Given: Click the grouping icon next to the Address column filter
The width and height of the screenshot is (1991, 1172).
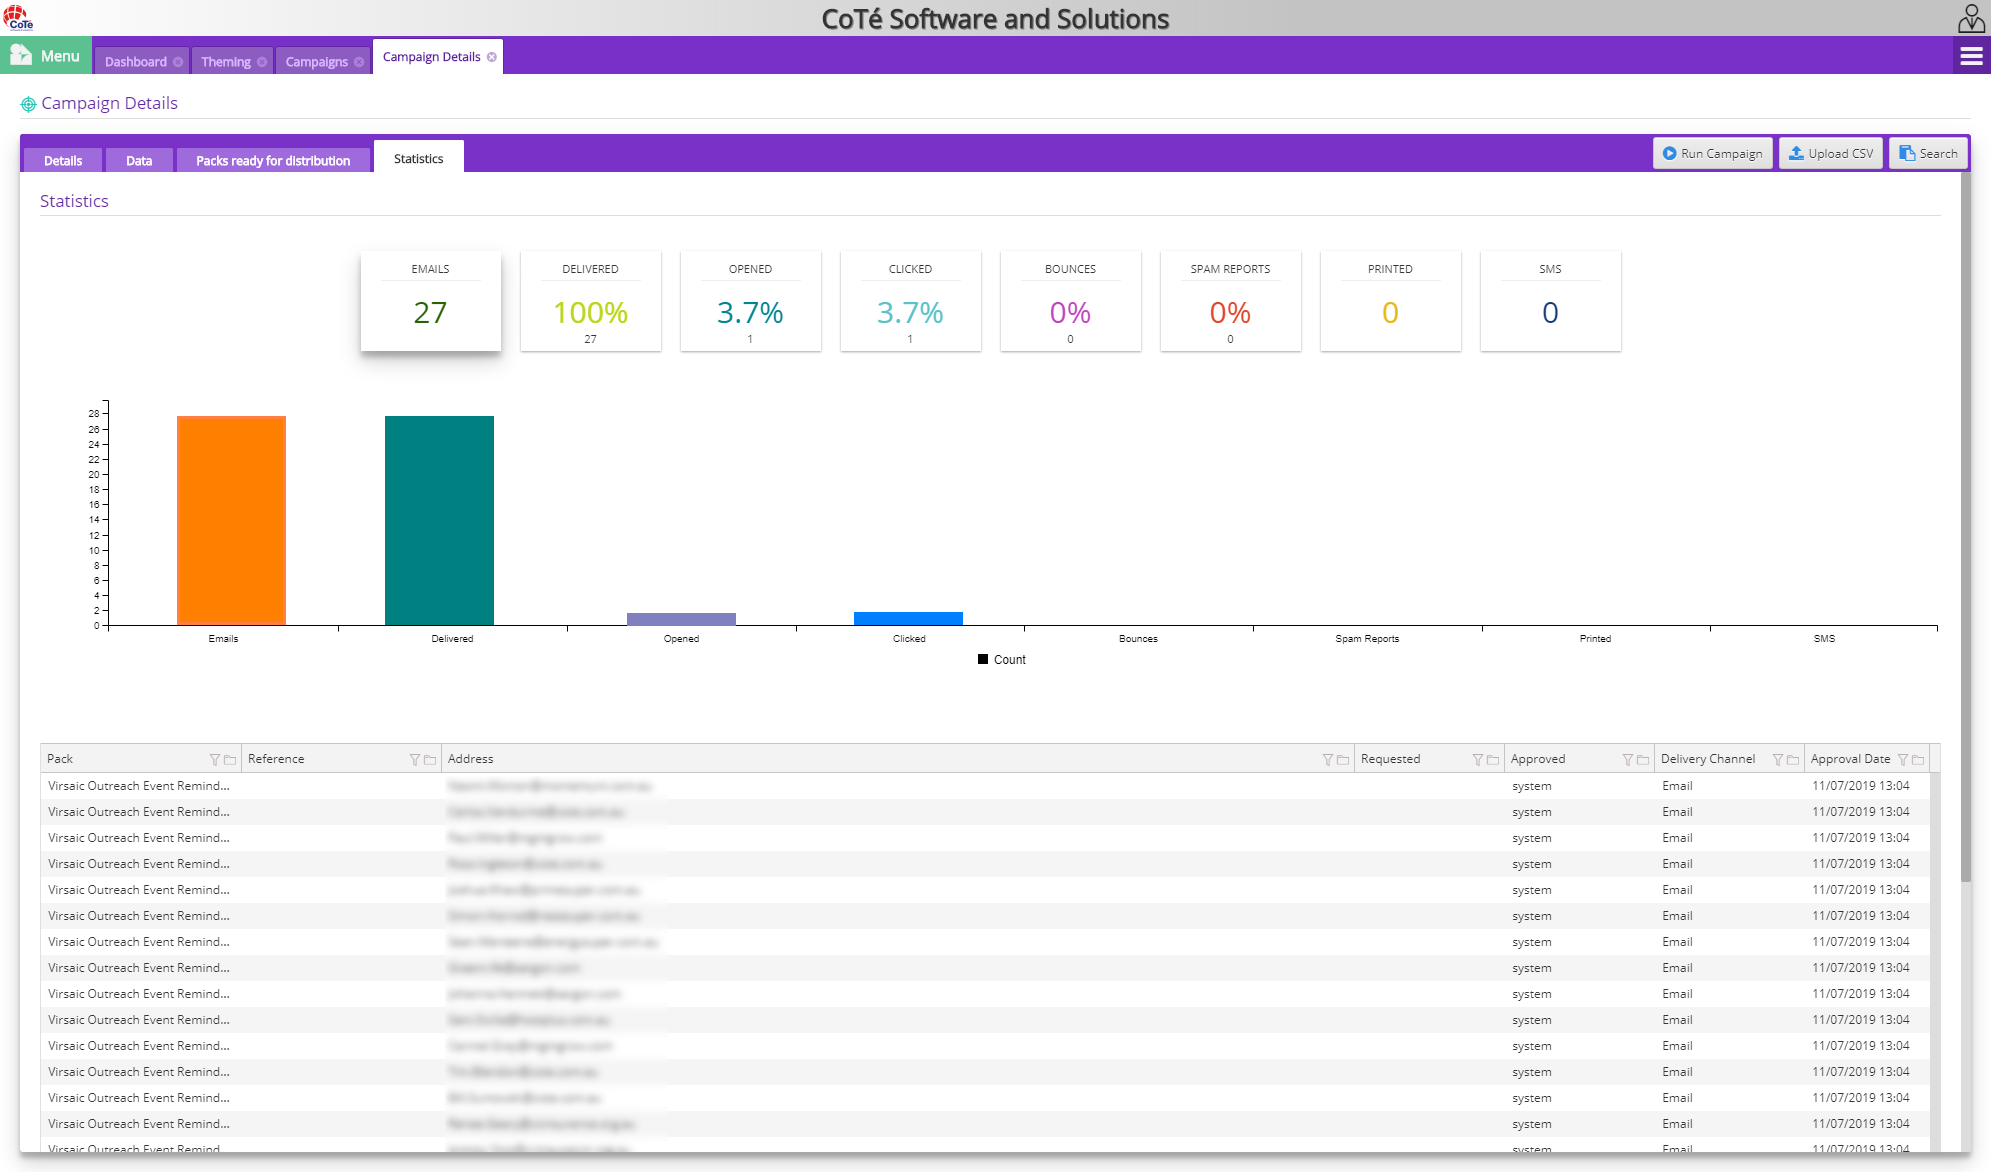Looking at the screenshot, I should [x=1343, y=759].
